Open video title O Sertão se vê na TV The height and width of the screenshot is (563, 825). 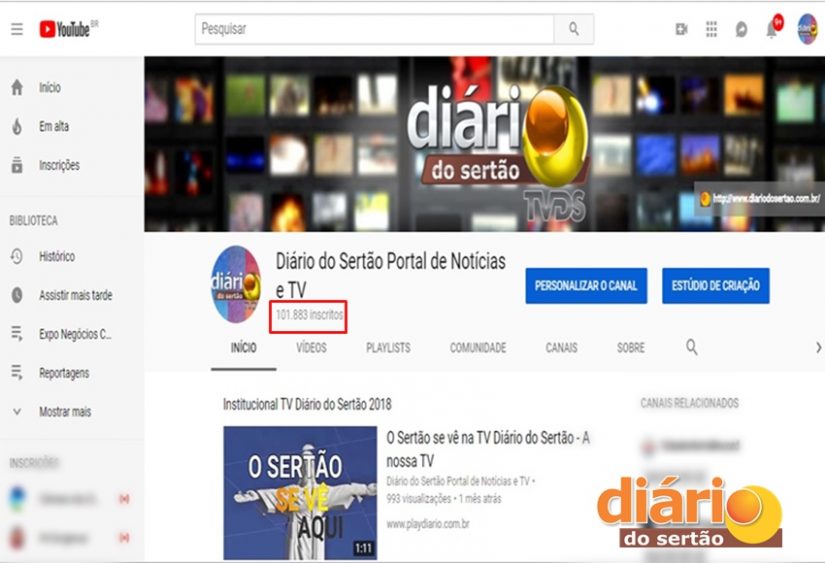[488, 449]
